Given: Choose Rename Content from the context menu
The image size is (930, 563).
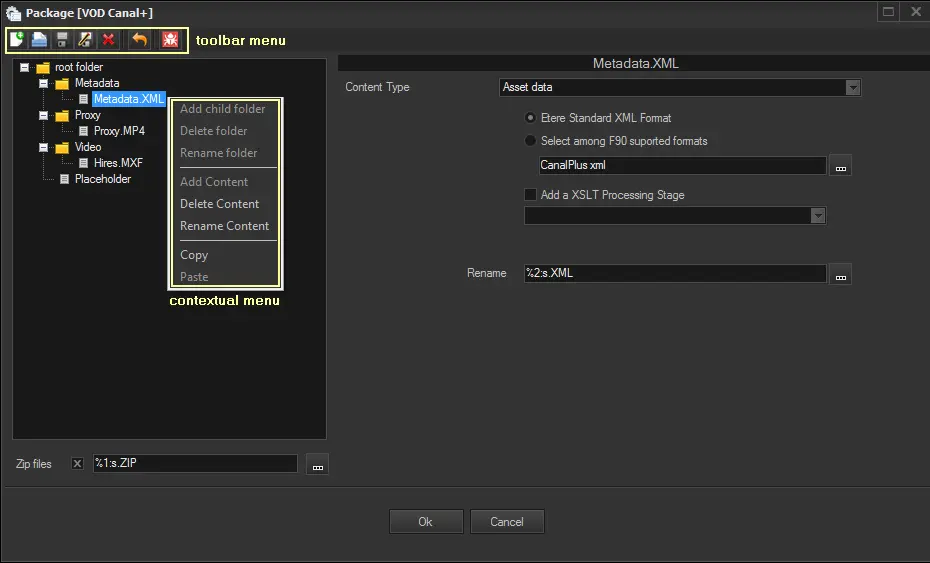Looking at the screenshot, I should click(224, 226).
